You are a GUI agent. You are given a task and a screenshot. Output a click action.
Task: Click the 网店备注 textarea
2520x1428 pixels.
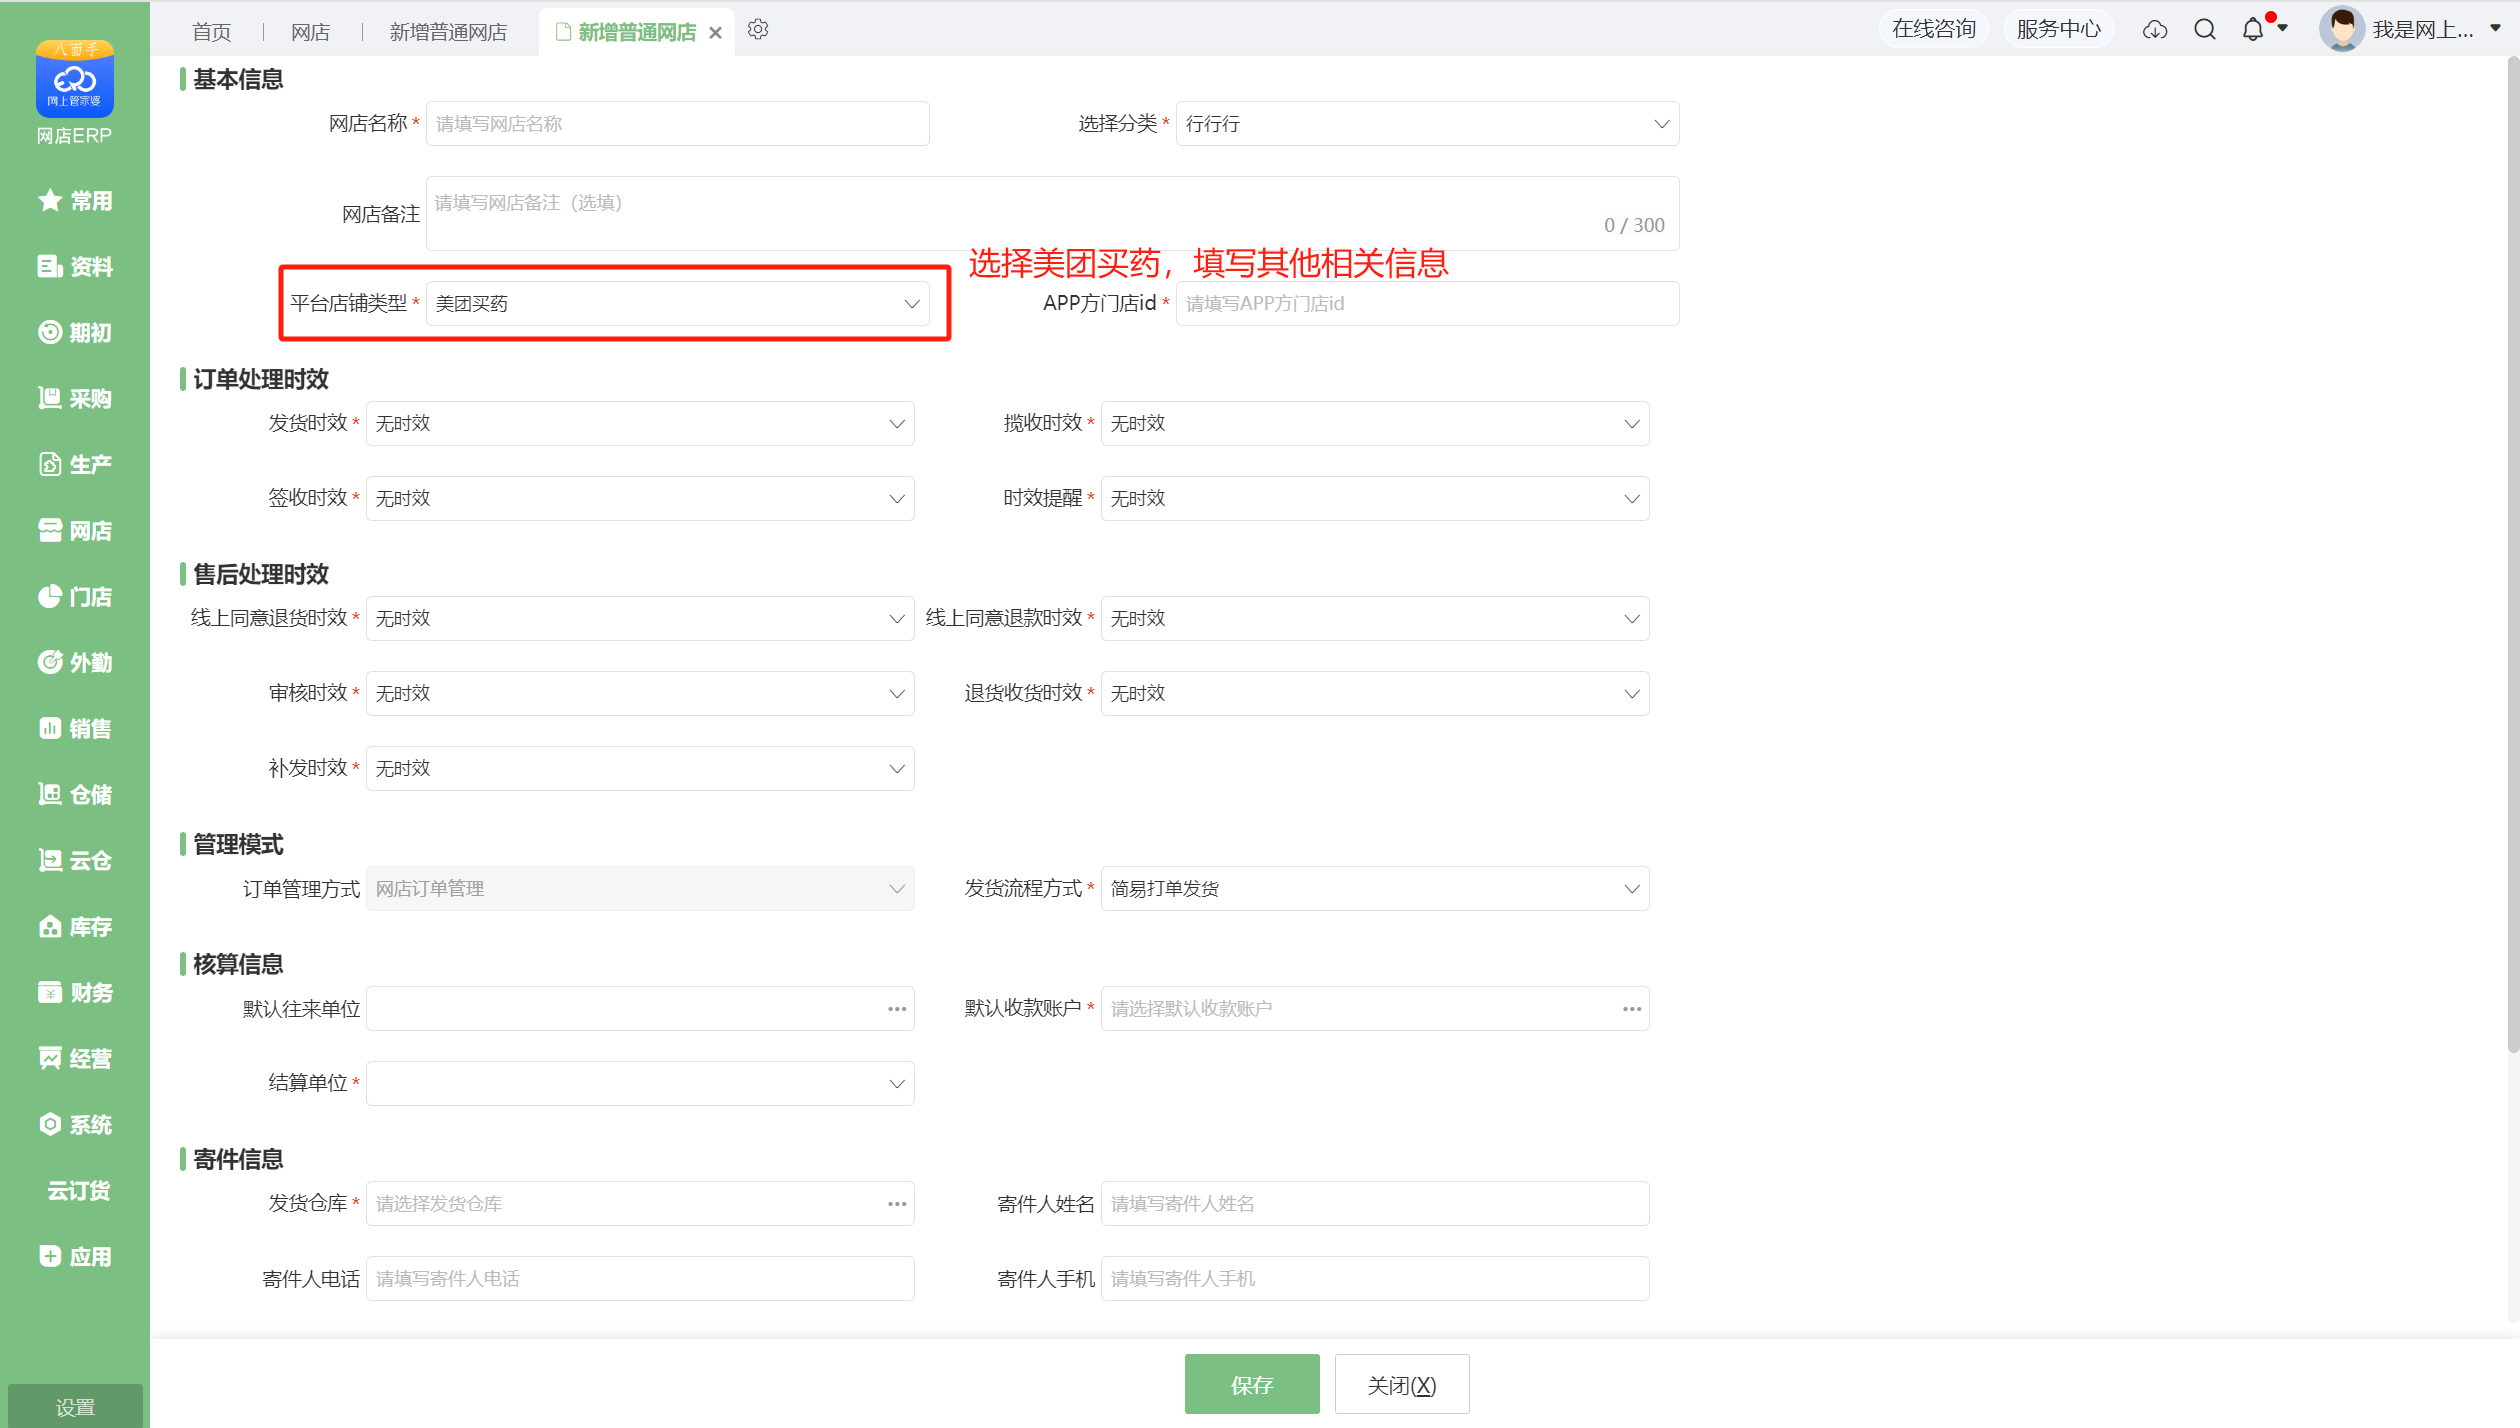(1052, 214)
